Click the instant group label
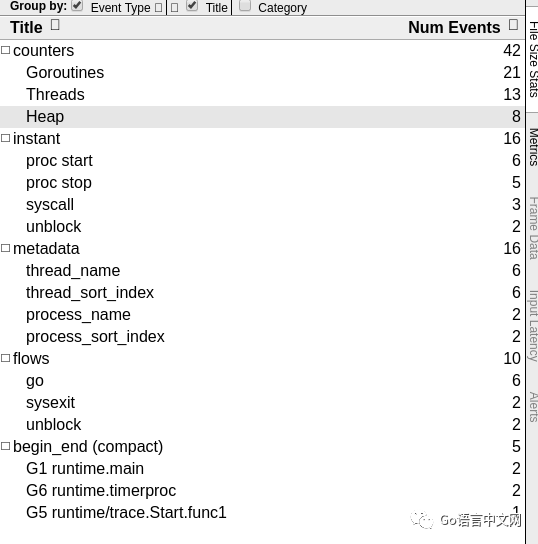This screenshot has width=538, height=544. pos(36,138)
